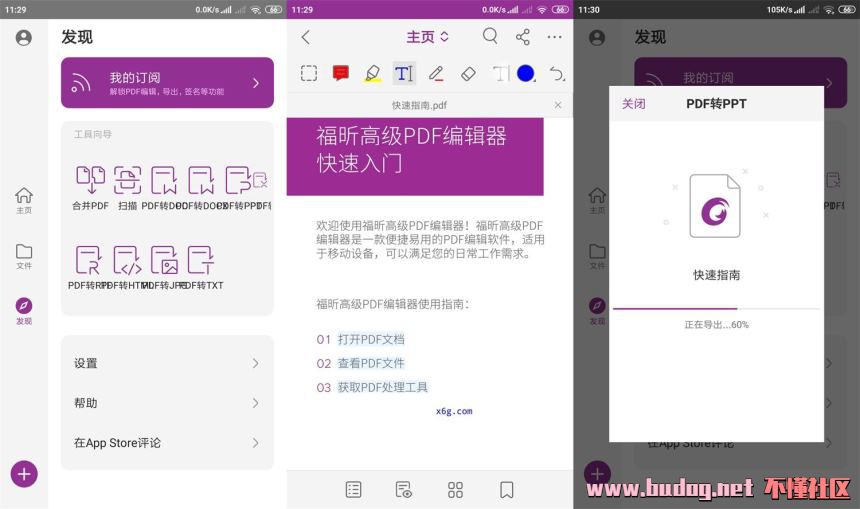The image size is (860, 509).
Task: Show page thumbnails grid at the bottom
Action: tap(456, 489)
